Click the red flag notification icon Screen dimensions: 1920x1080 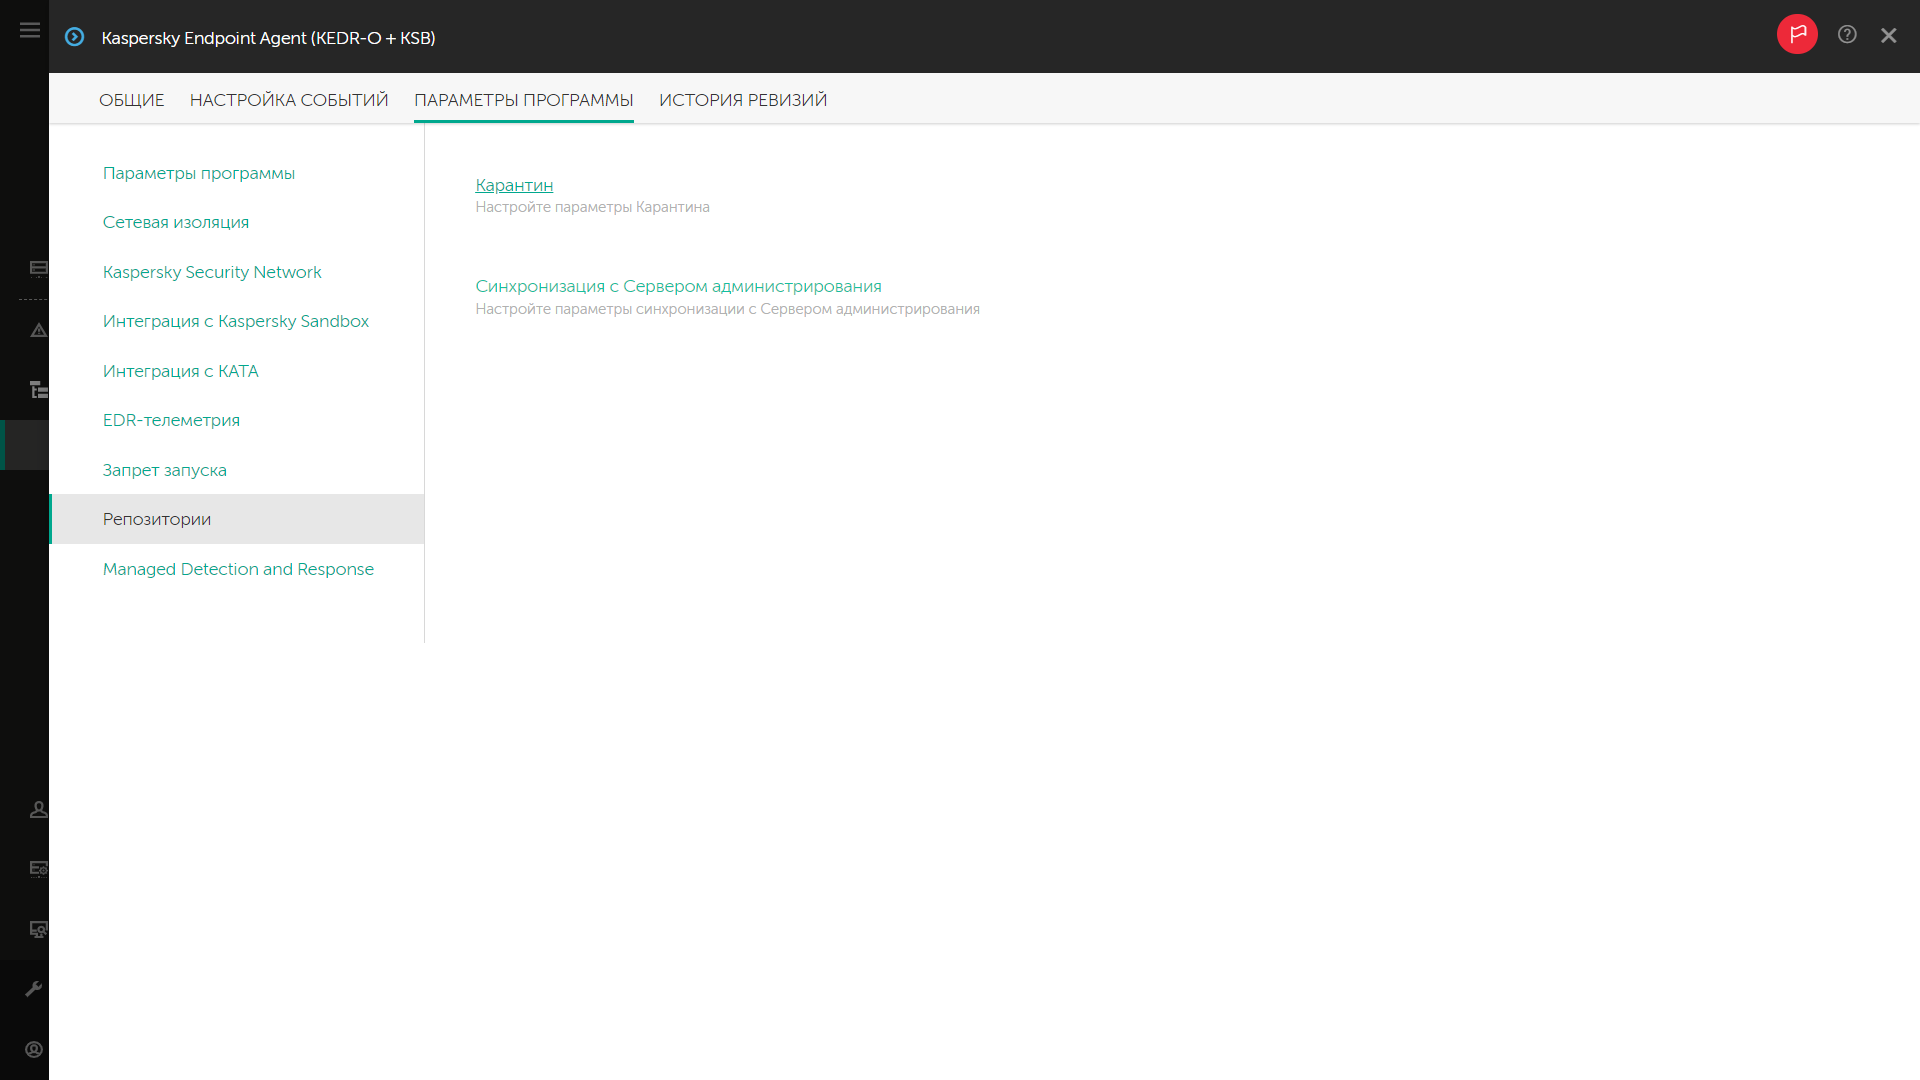coord(1797,34)
